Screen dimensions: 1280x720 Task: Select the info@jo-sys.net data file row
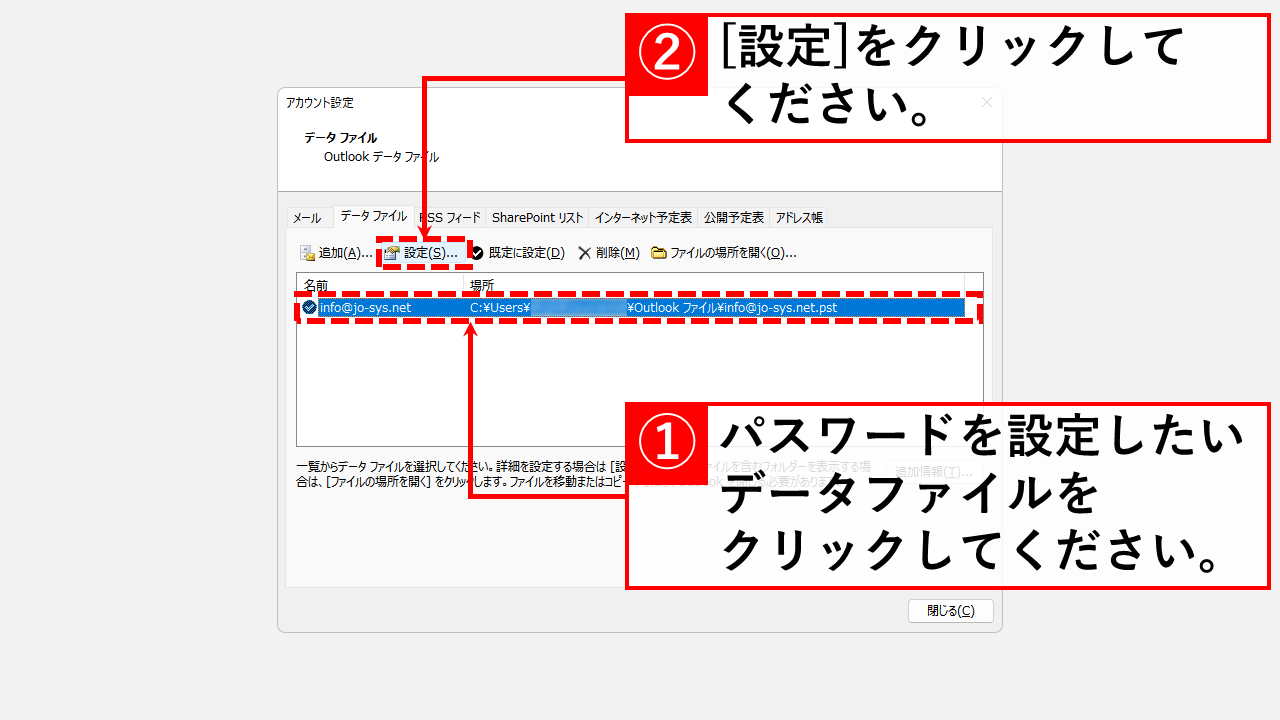coord(366,308)
